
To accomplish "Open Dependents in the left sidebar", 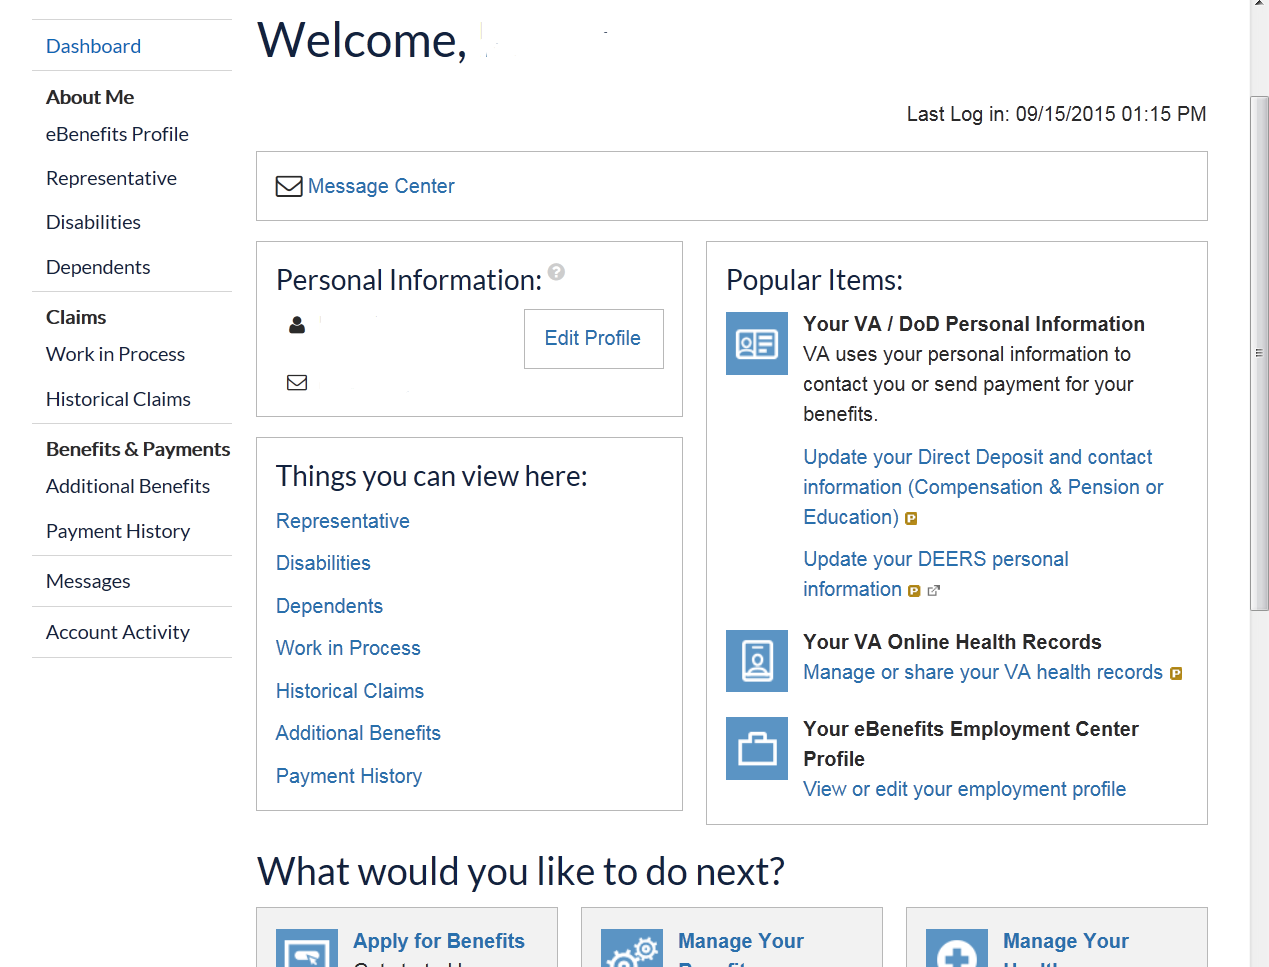I will click(98, 267).
